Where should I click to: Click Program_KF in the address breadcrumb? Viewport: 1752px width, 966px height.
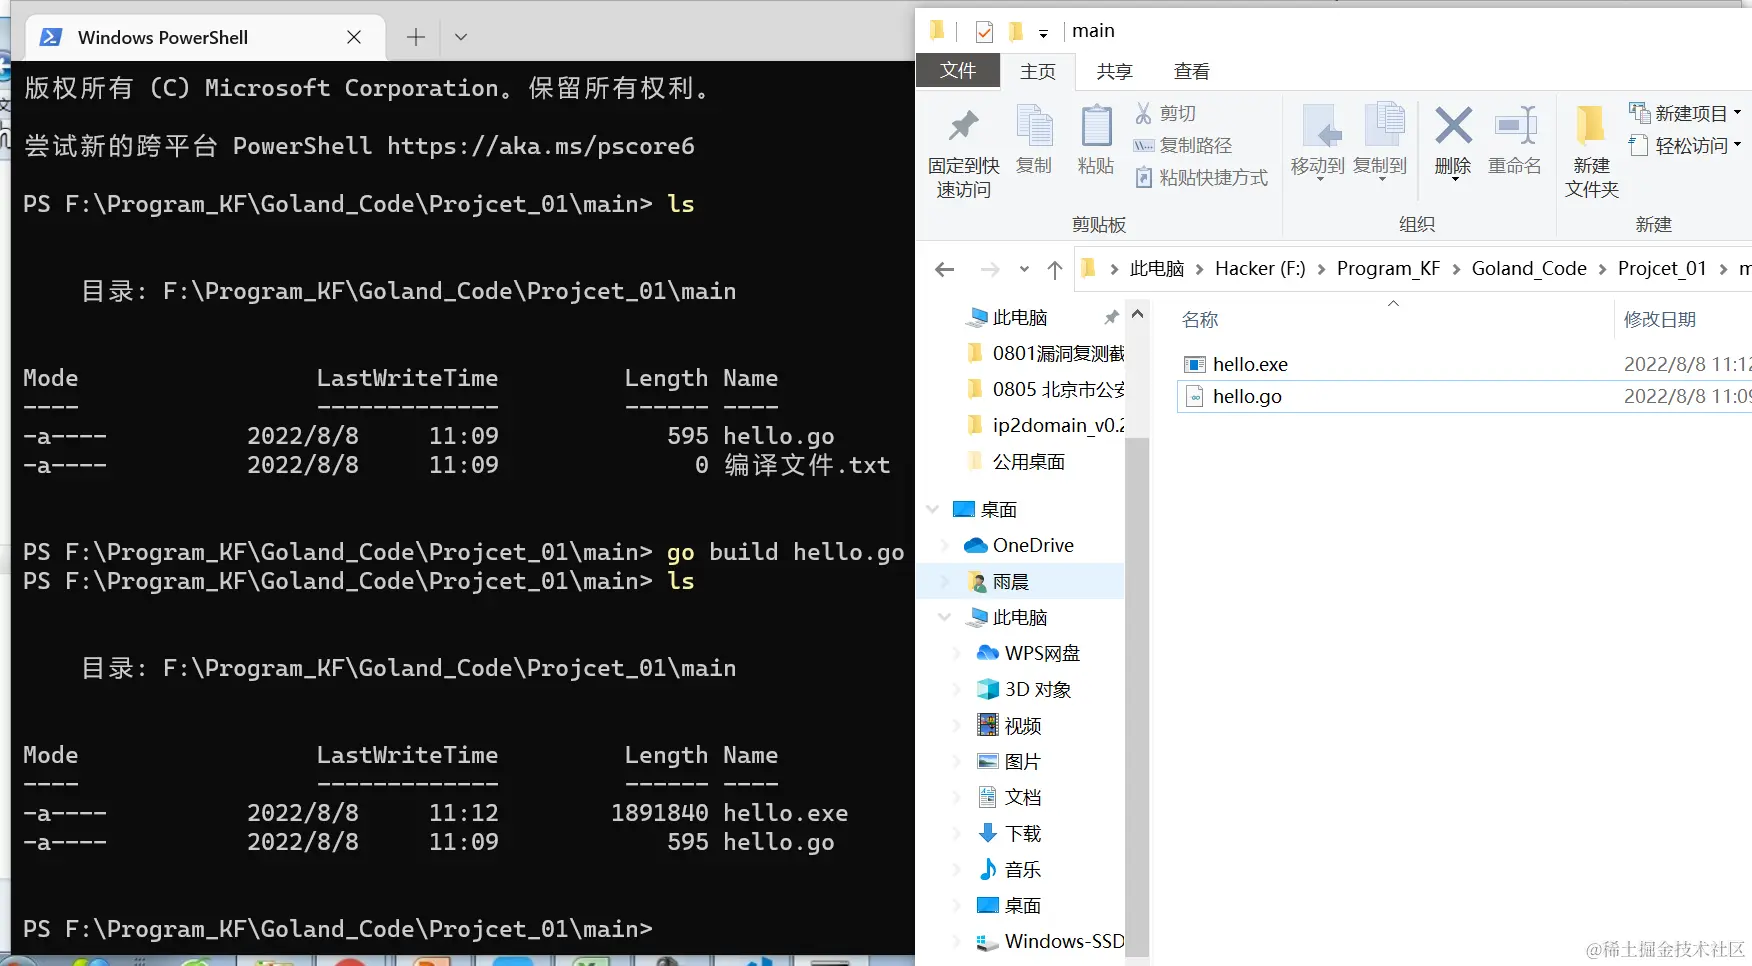click(x=1388, y=269)
